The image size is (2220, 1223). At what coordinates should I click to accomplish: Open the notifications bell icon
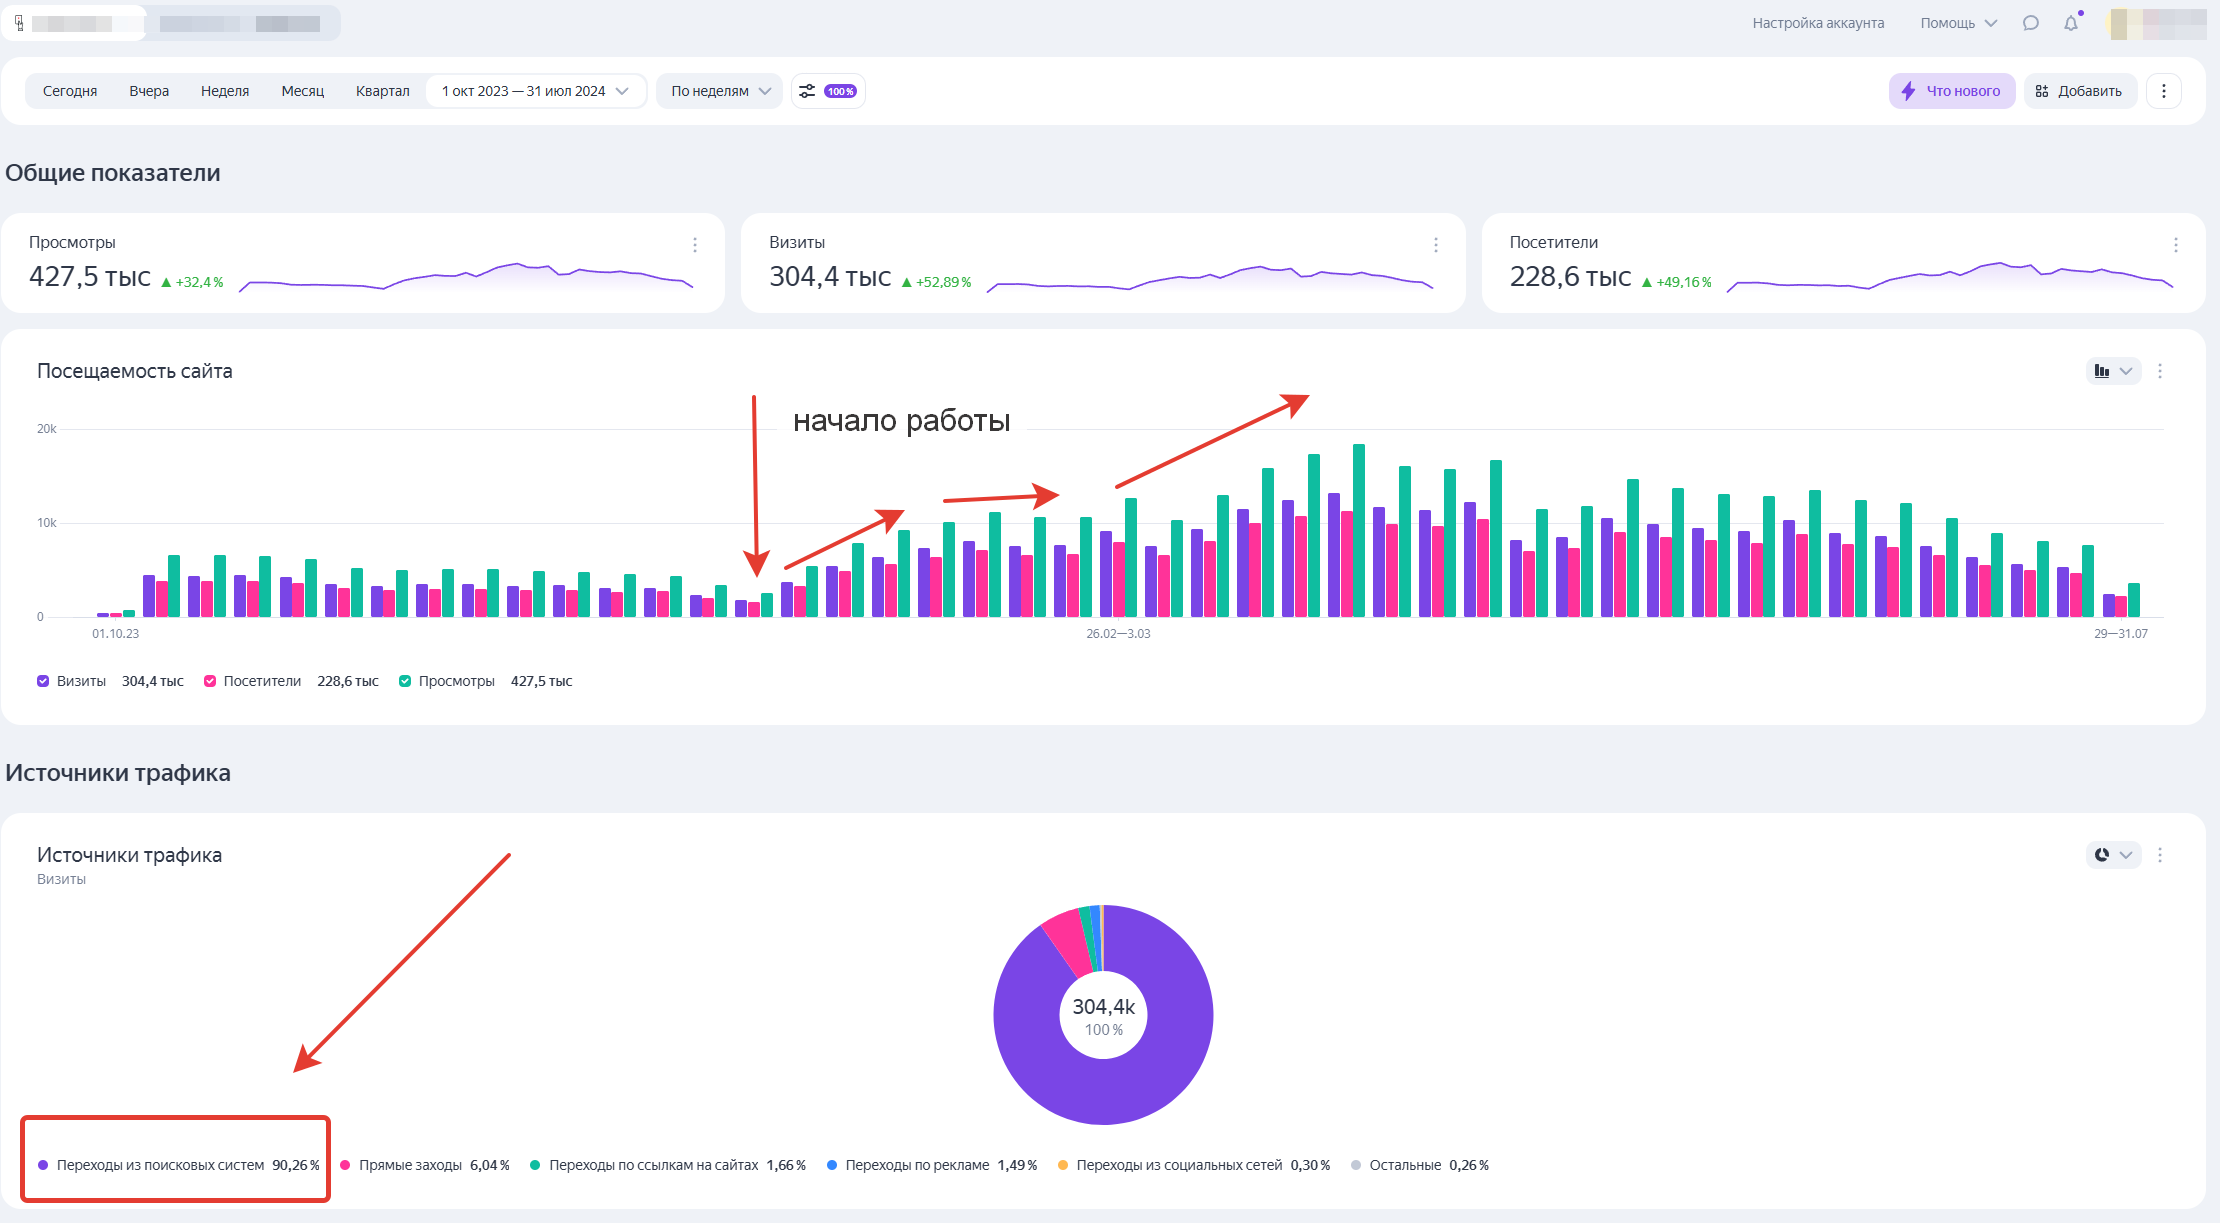coord(2070,23)
